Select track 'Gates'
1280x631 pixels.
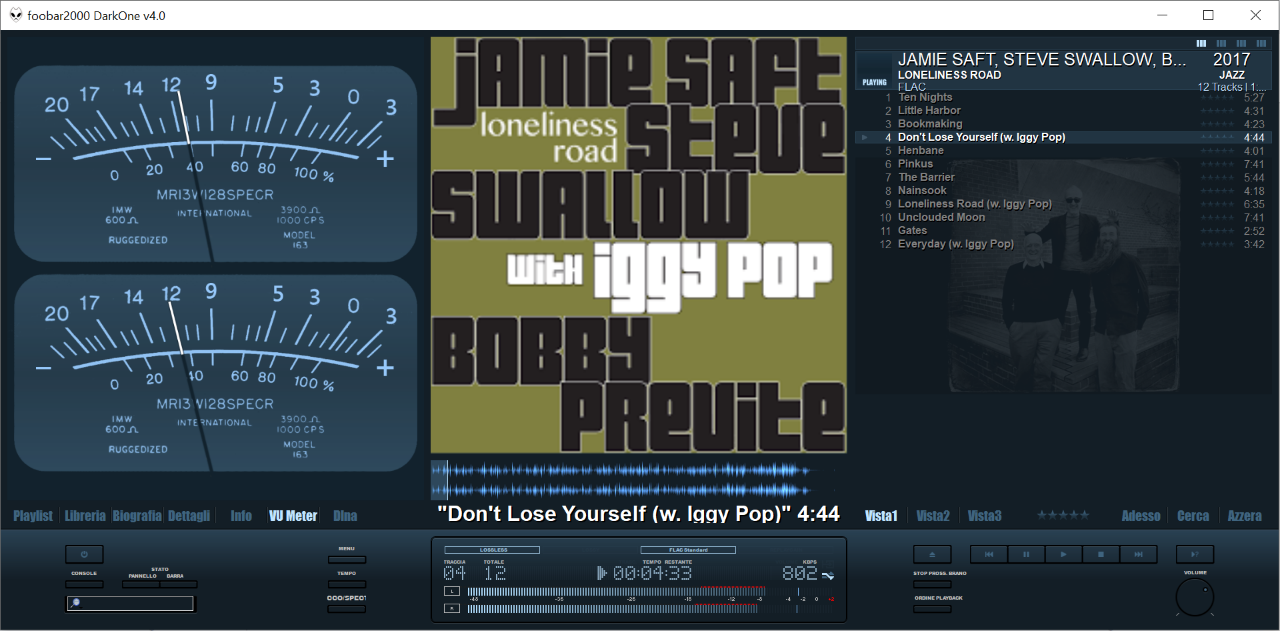tap(1064, 230)
